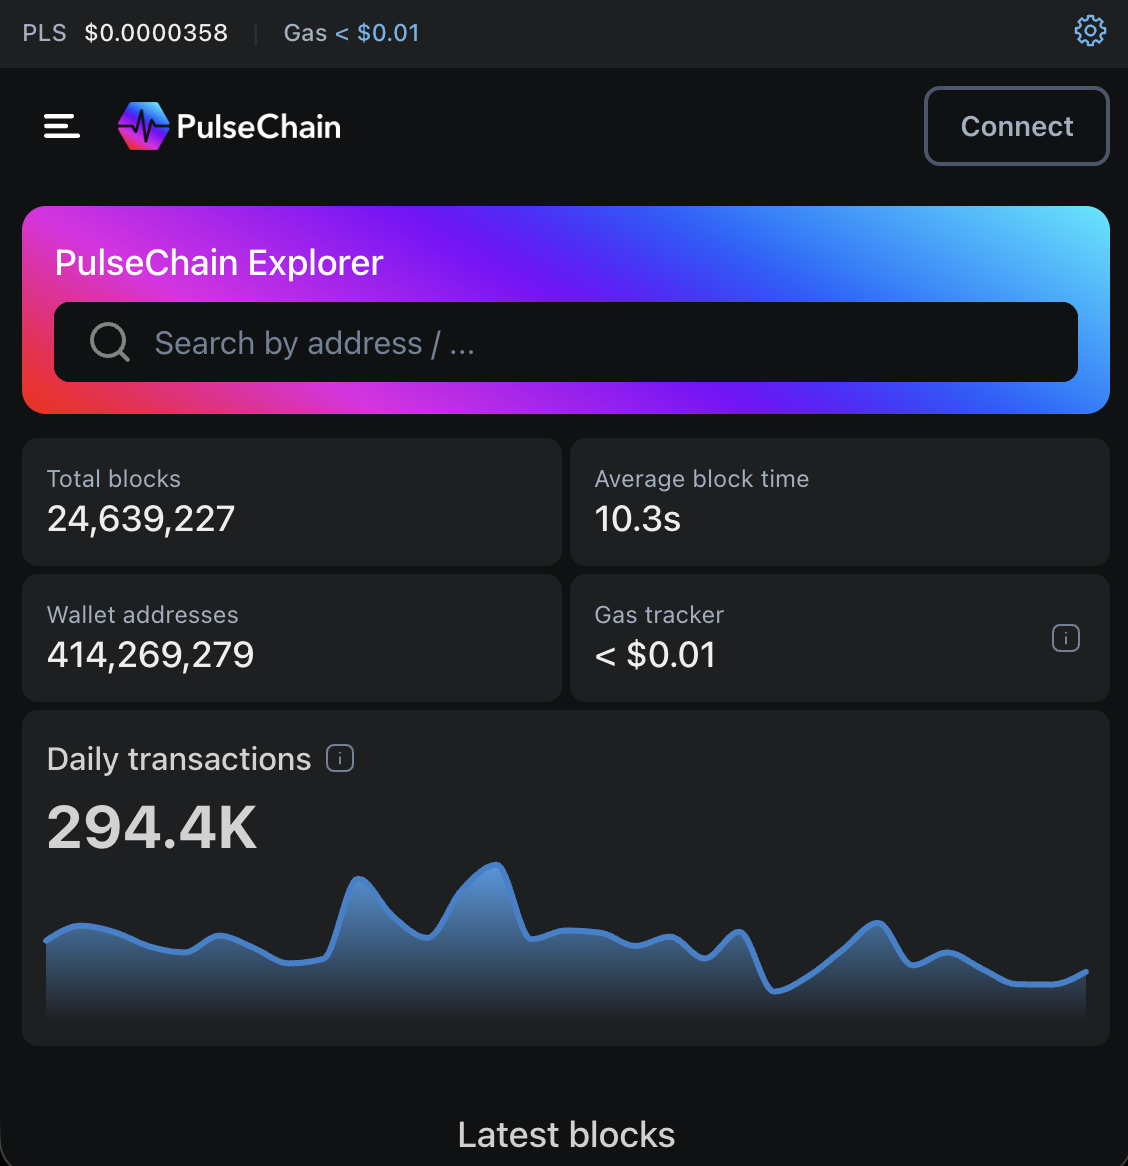Click the Gas tracker info icon
1128x1166 pixels.
[1066, 638]
